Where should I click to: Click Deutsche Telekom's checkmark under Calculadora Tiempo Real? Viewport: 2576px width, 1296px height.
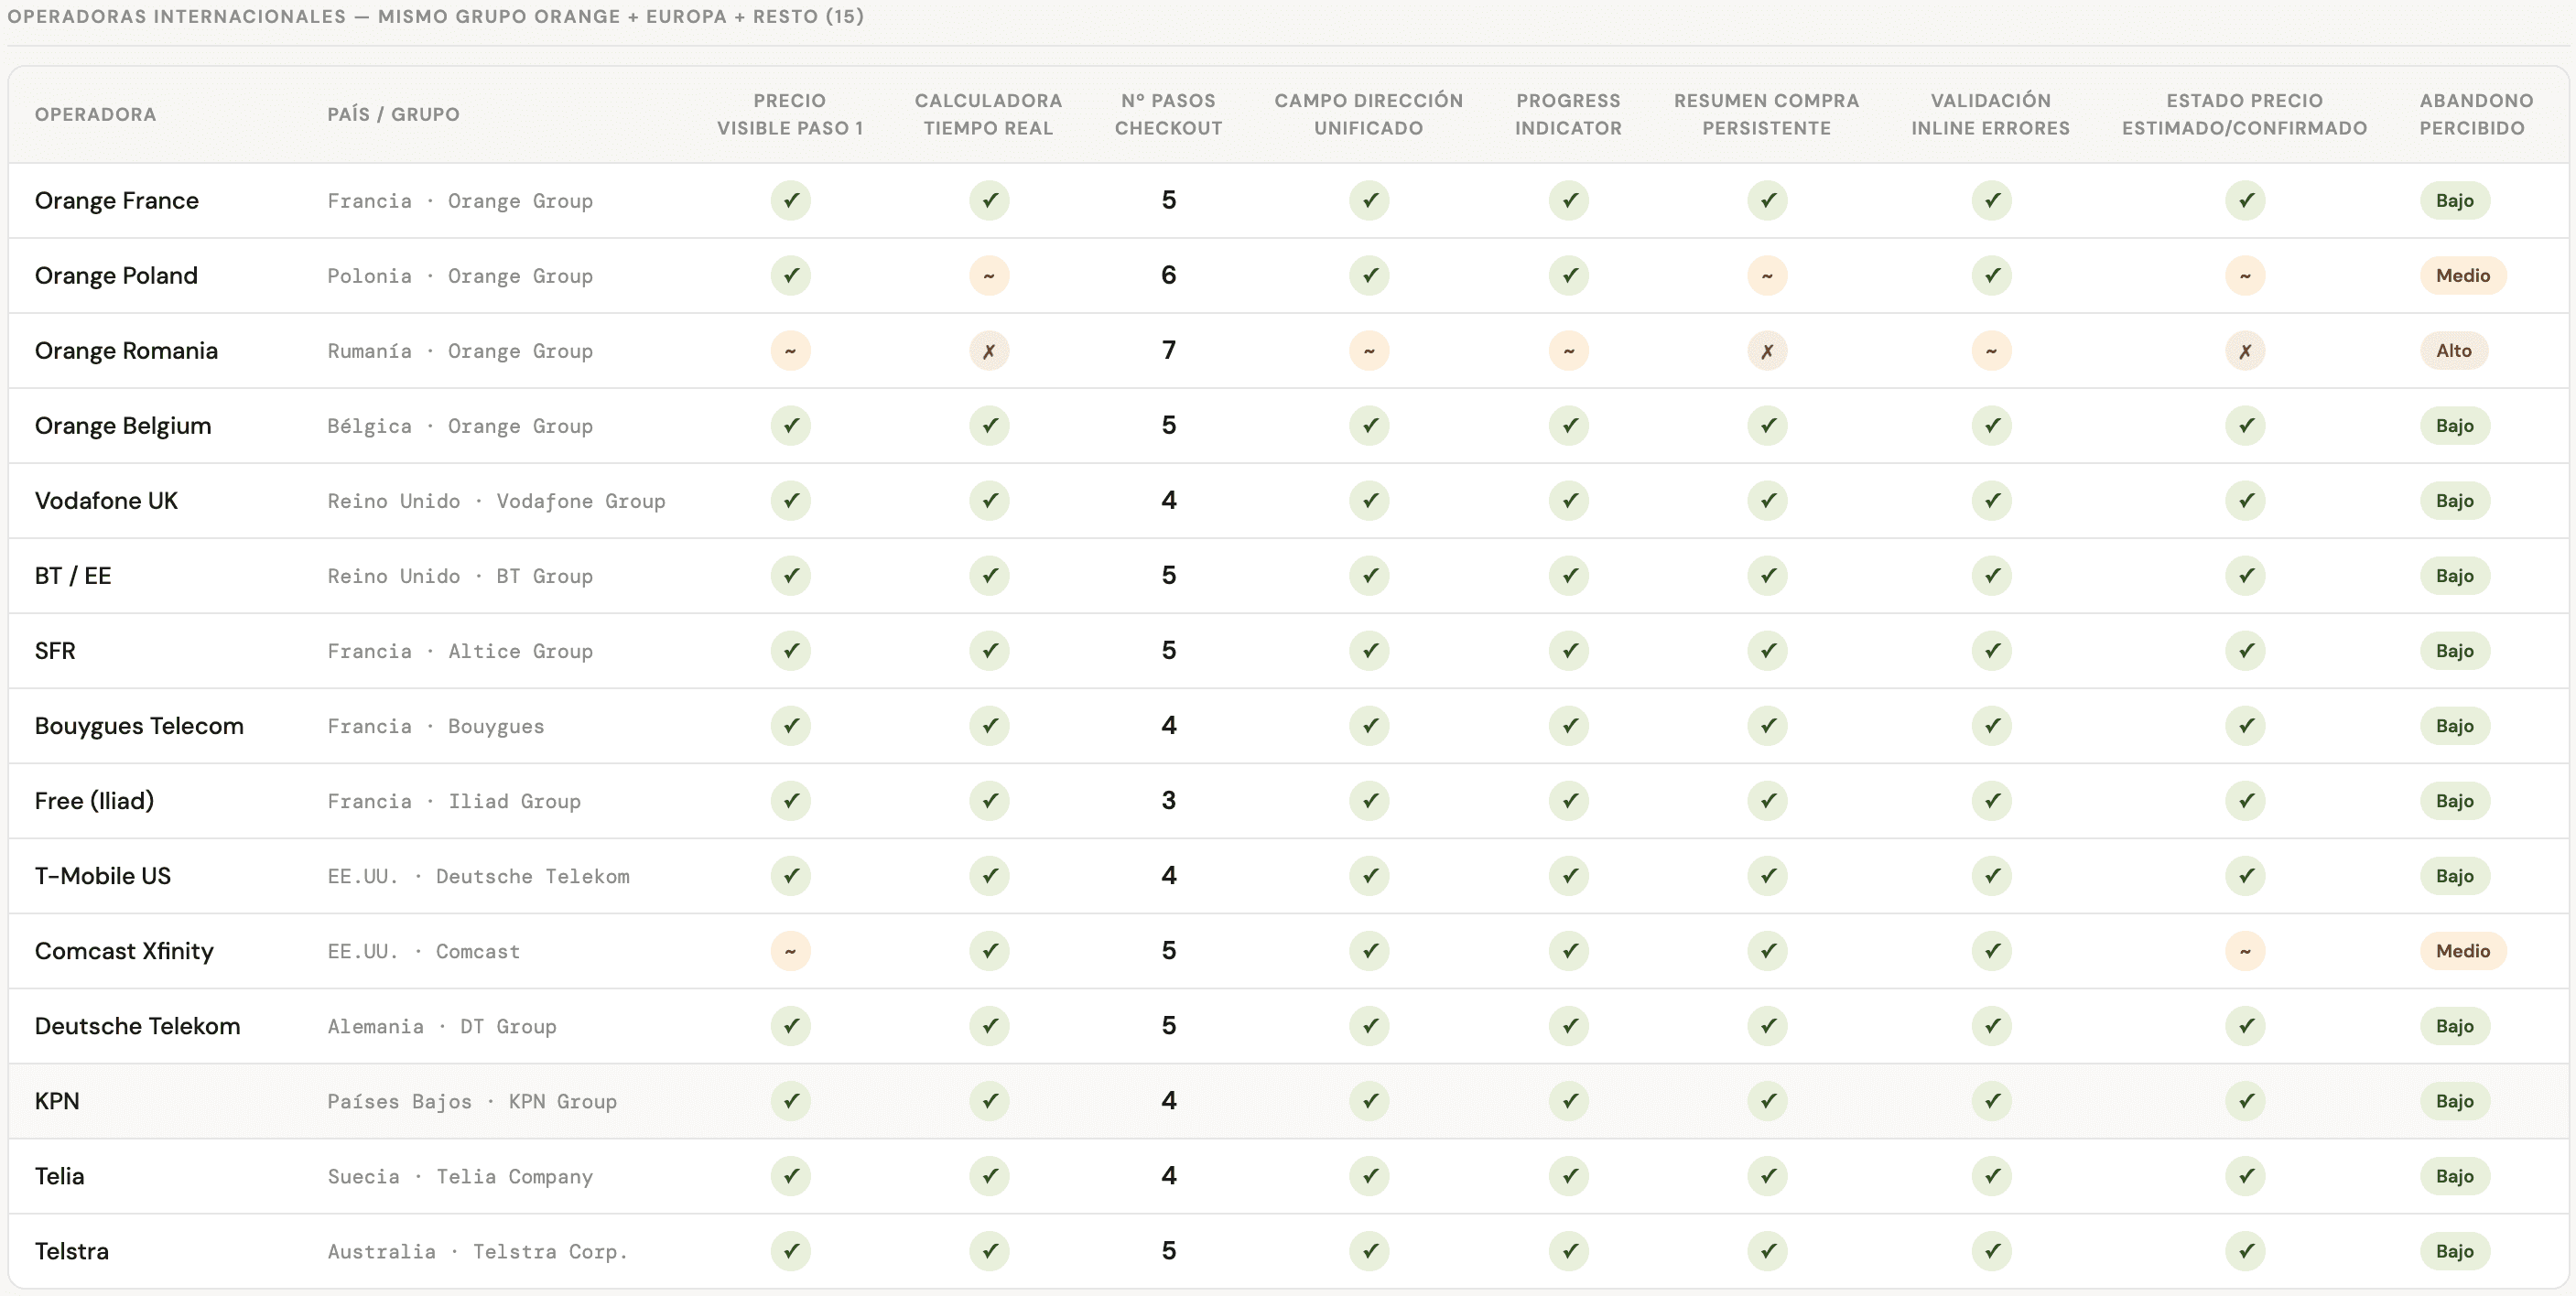point(989,1025)
